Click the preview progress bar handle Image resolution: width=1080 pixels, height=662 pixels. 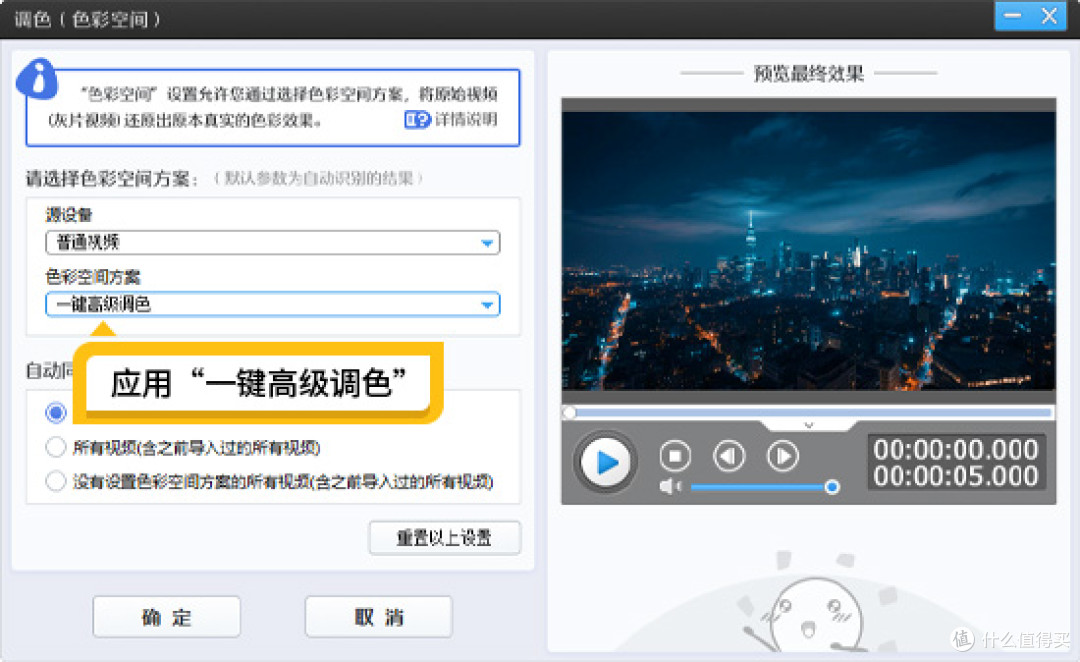click(x=570, y=413)
